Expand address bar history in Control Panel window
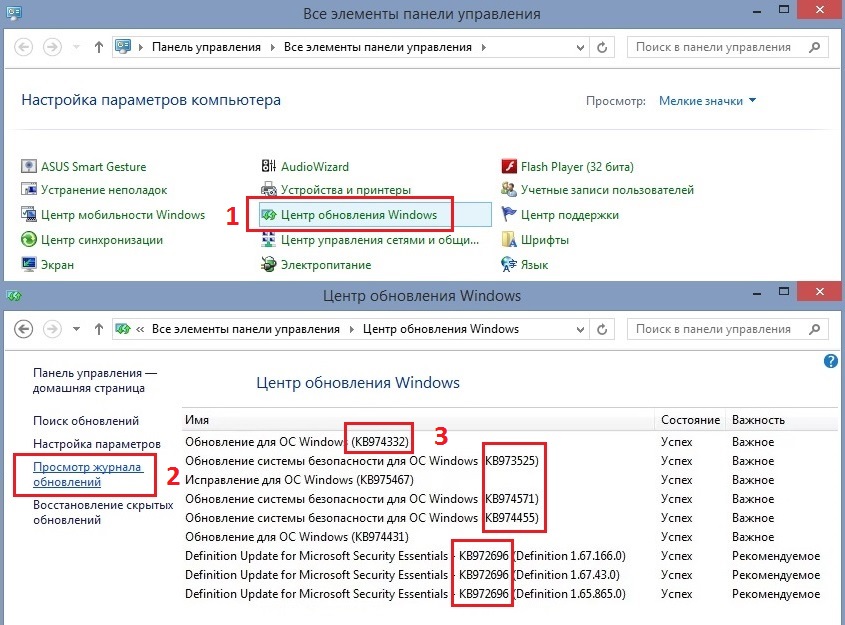 (x=580, y=47)
